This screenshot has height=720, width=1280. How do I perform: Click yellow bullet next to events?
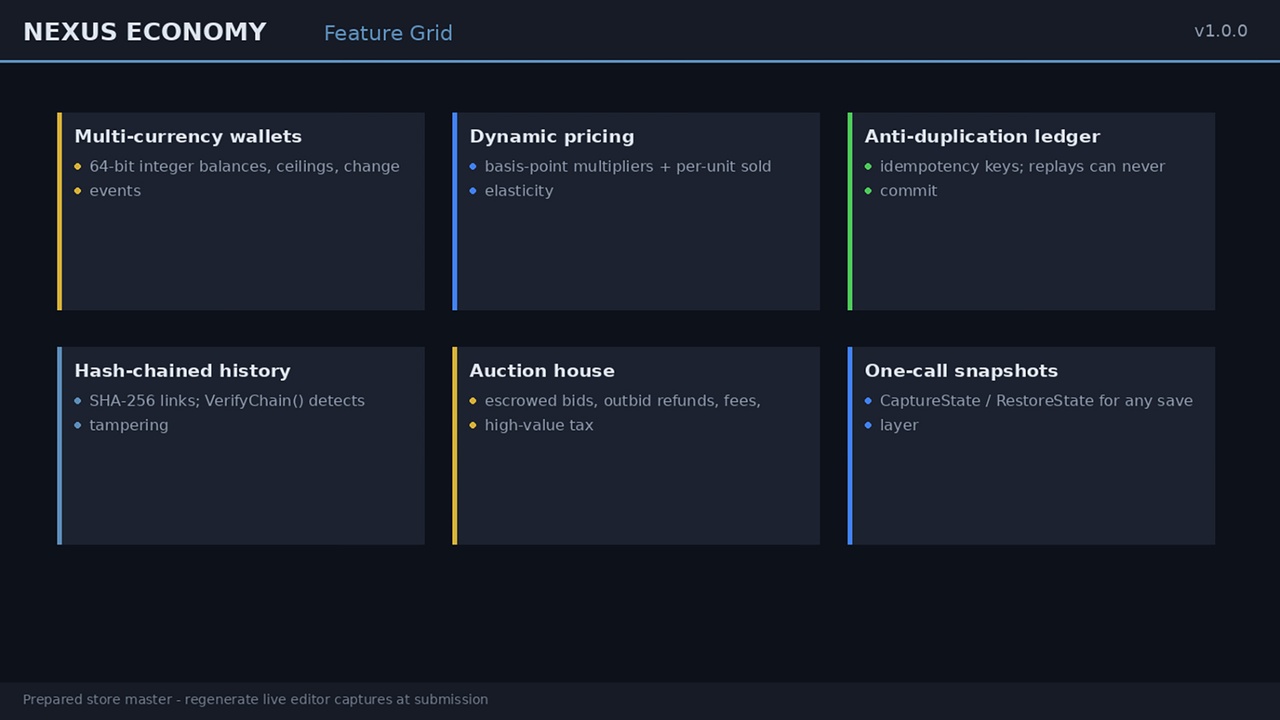[78, 191]
